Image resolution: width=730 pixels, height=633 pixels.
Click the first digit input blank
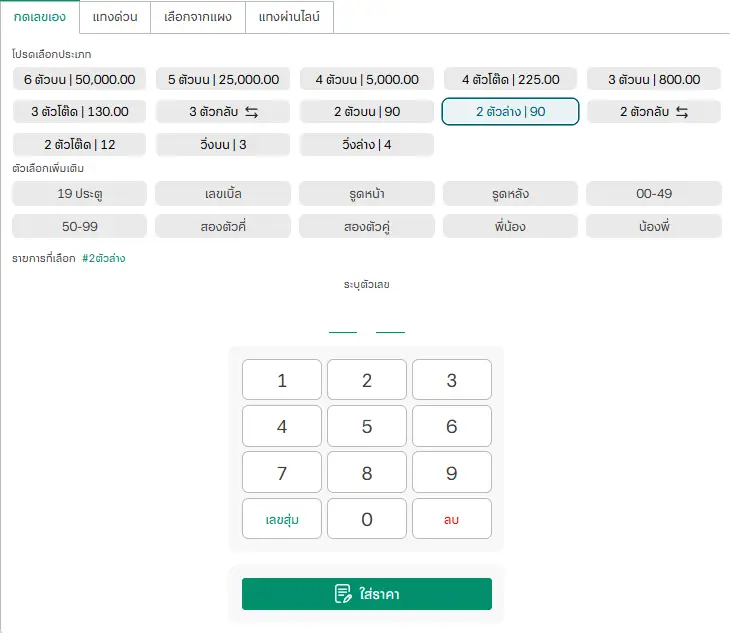343,321
